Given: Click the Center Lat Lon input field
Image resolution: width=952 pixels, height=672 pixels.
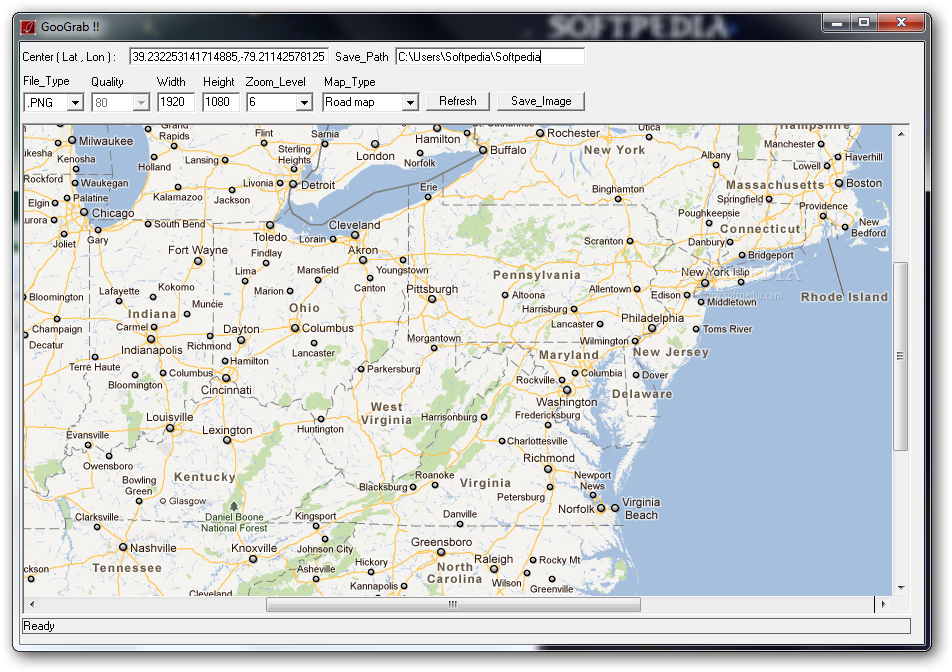Looking at the screenshot, I should pyautogui.click(x=229, y=56).
